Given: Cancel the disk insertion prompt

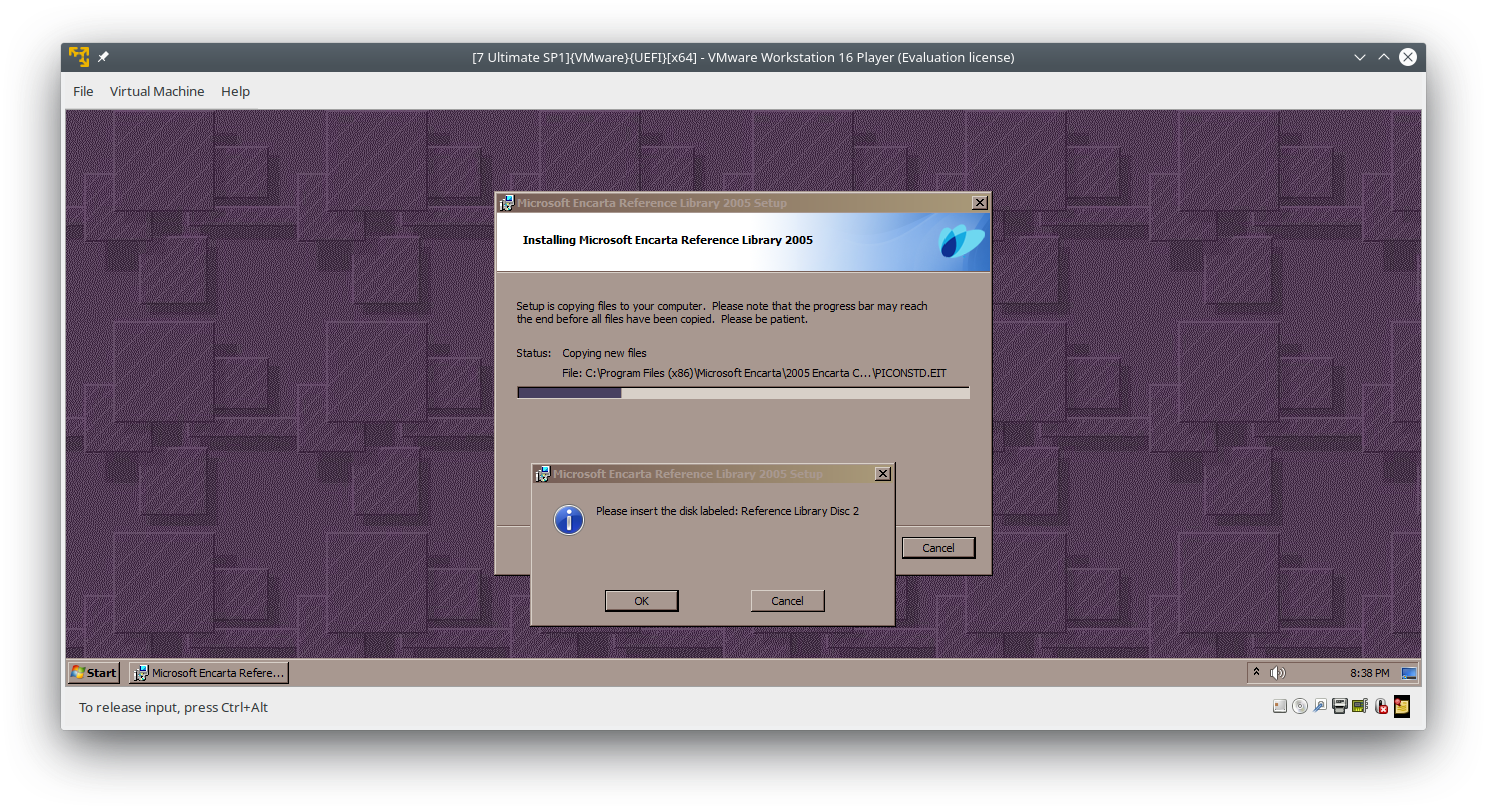Looking at the screenshot, I should (787, 600).
